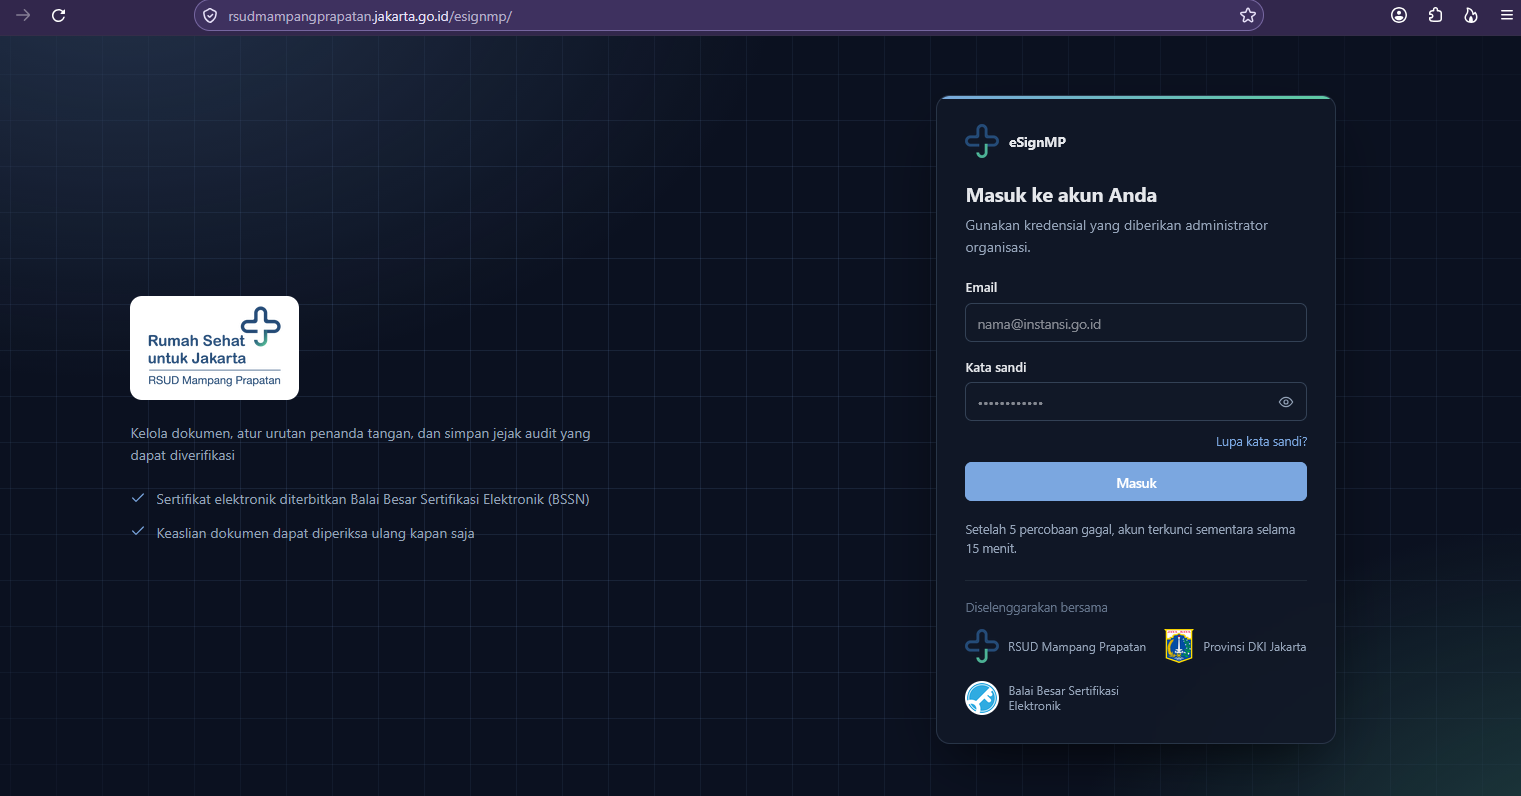
Task: Focus the Email input field
Action: pyautogui.click(x=1135, y=323)
